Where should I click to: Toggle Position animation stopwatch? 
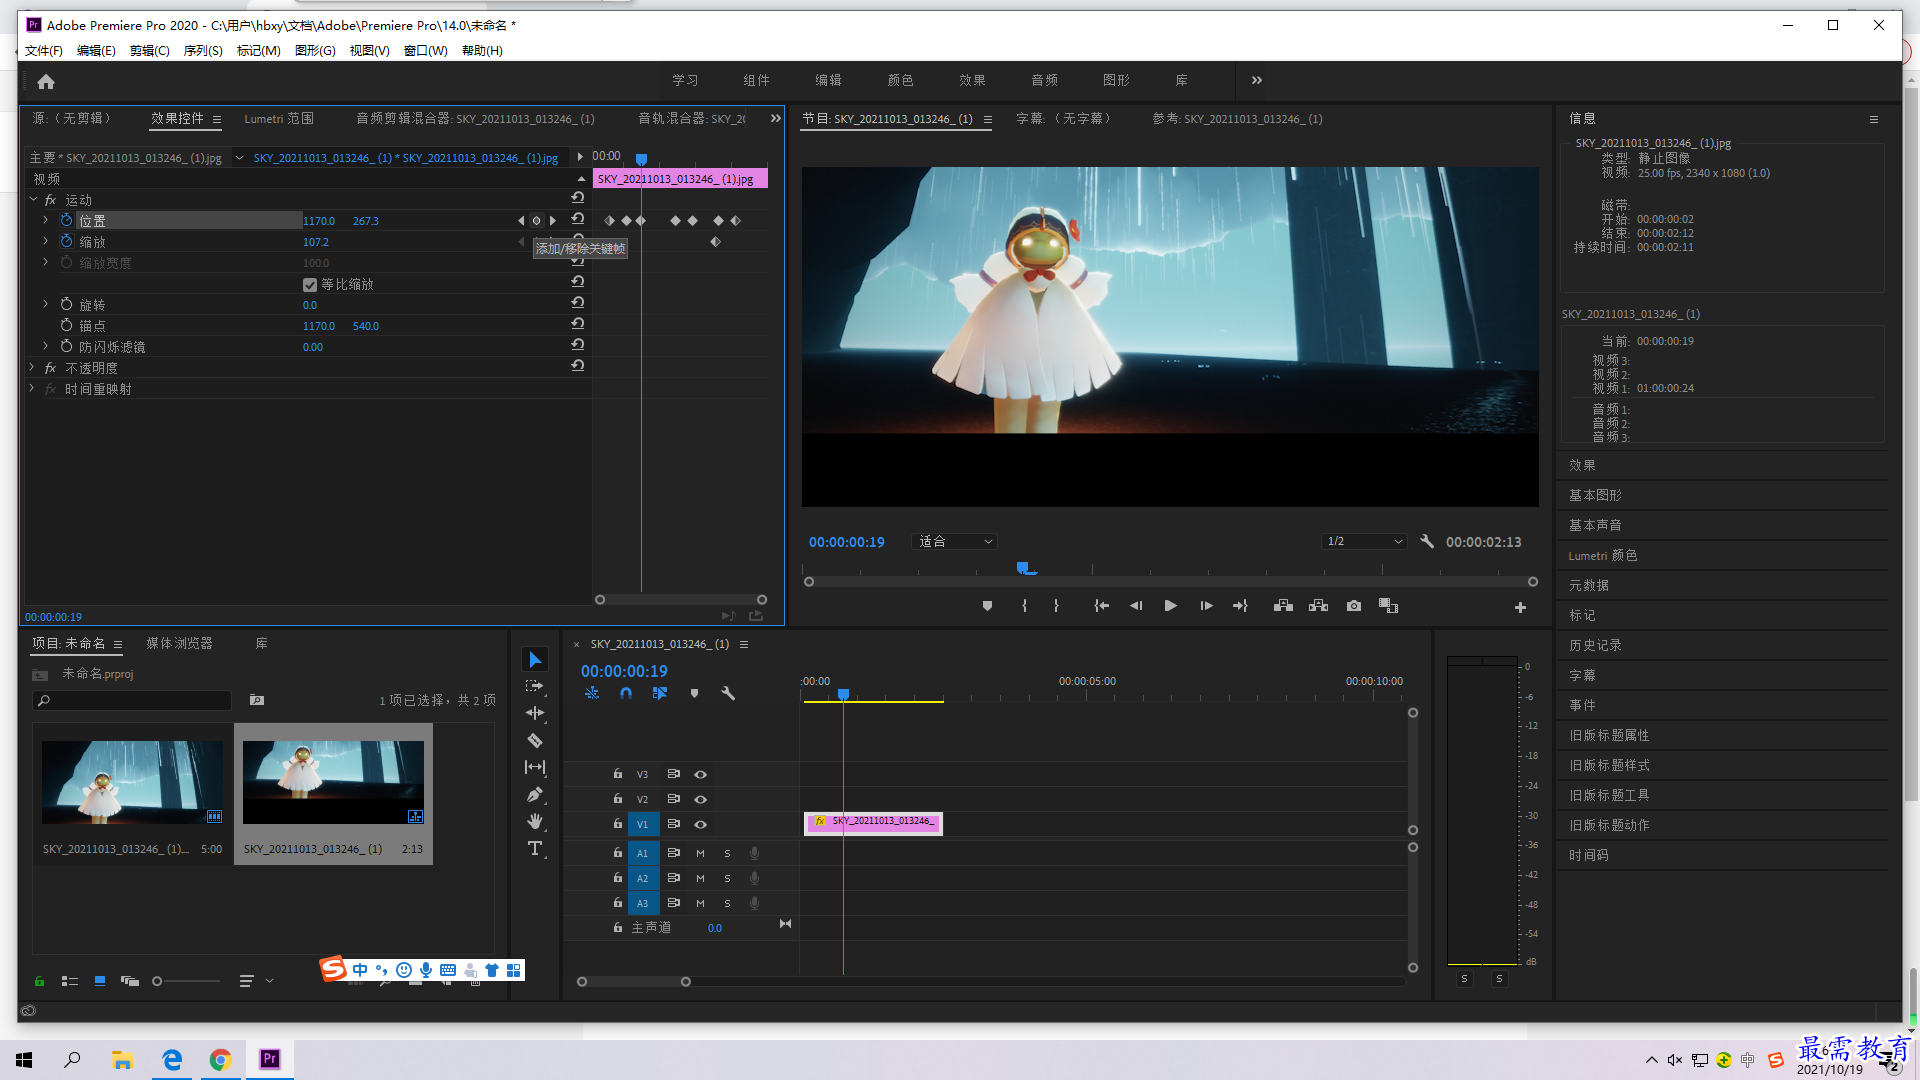(66, 220)
